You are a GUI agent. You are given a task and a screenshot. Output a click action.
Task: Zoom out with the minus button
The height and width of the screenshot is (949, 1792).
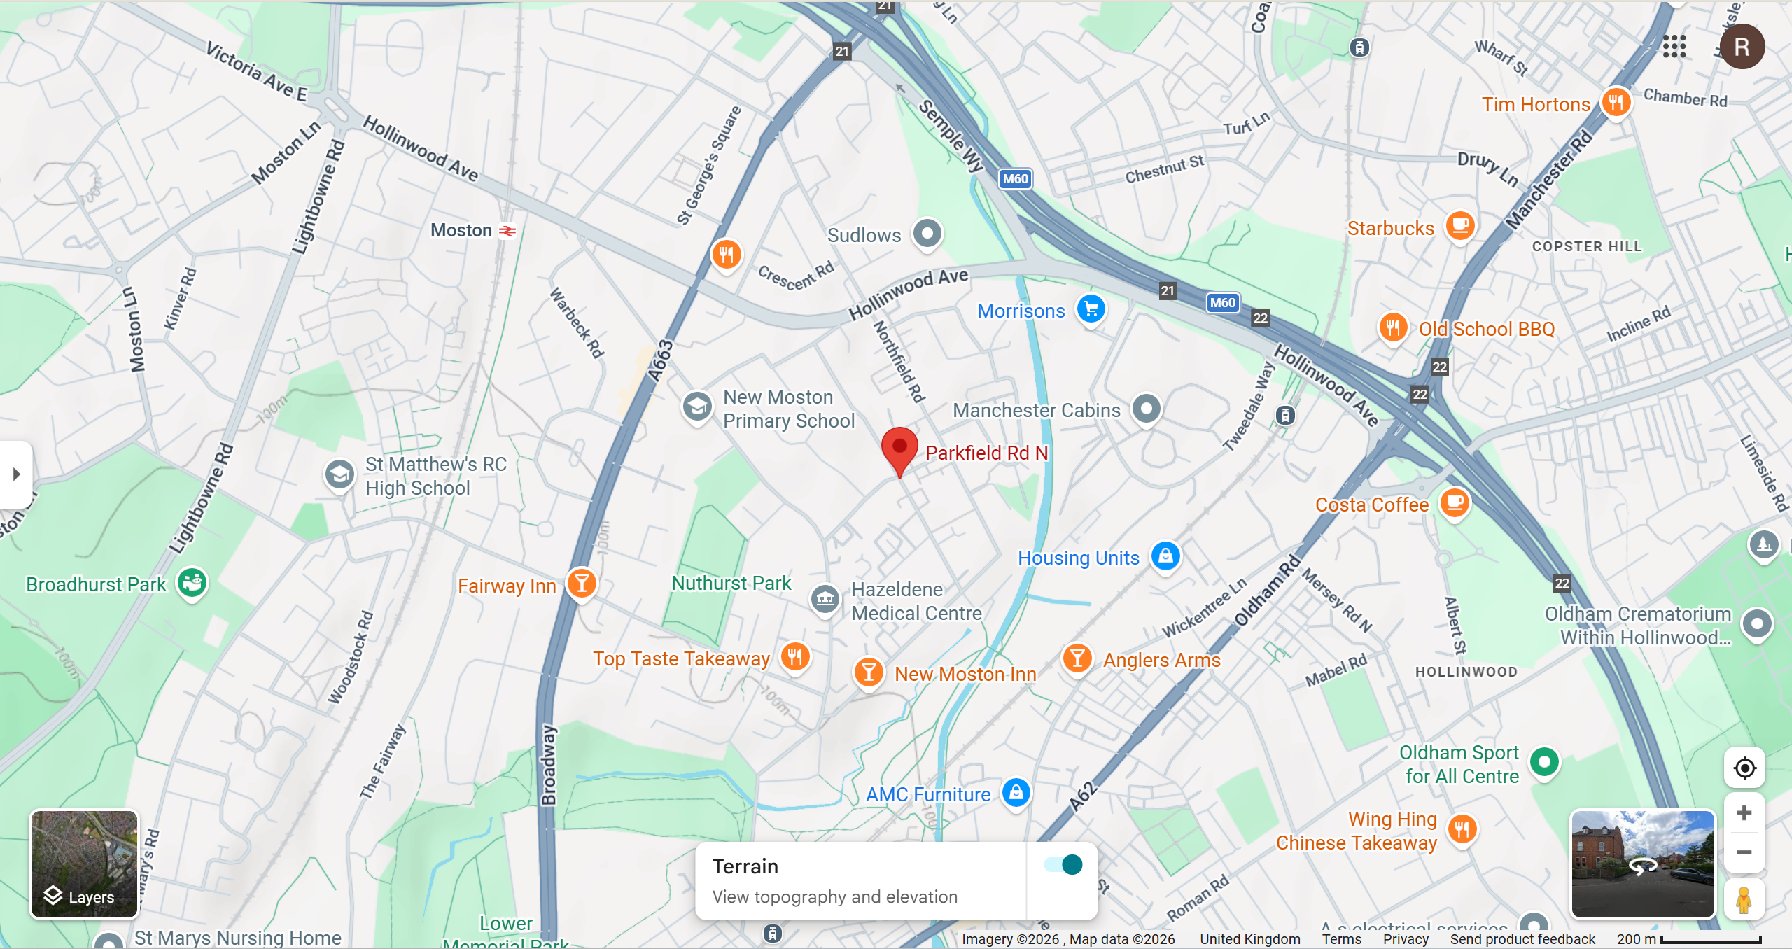click(x=1744, y=852)
